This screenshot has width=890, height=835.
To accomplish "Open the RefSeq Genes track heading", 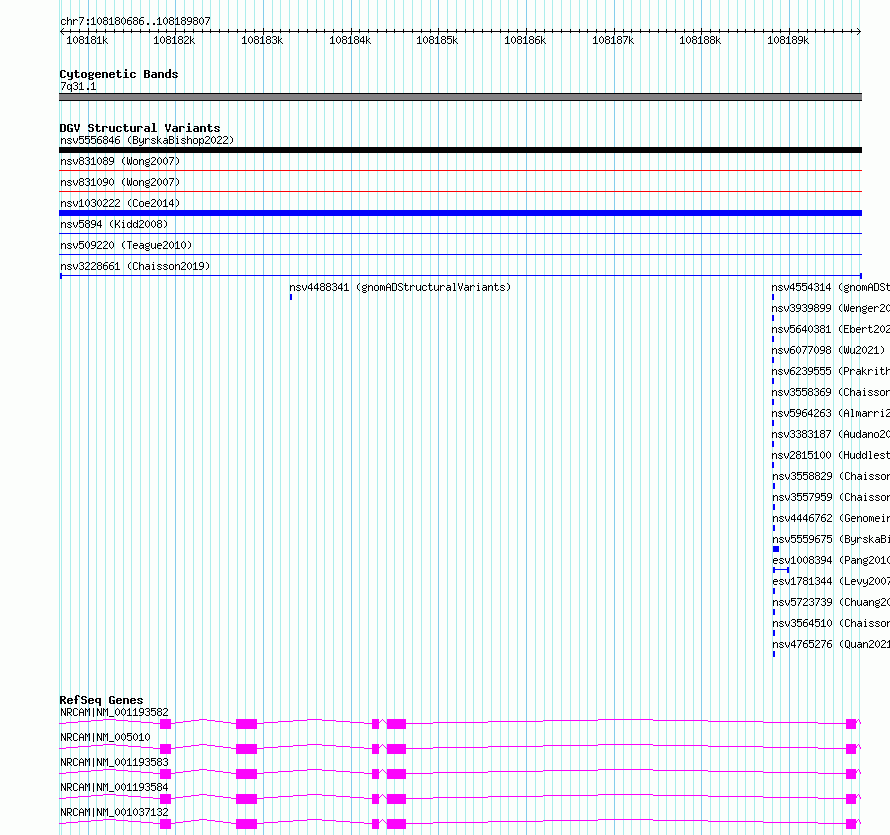I will (102, 700).
